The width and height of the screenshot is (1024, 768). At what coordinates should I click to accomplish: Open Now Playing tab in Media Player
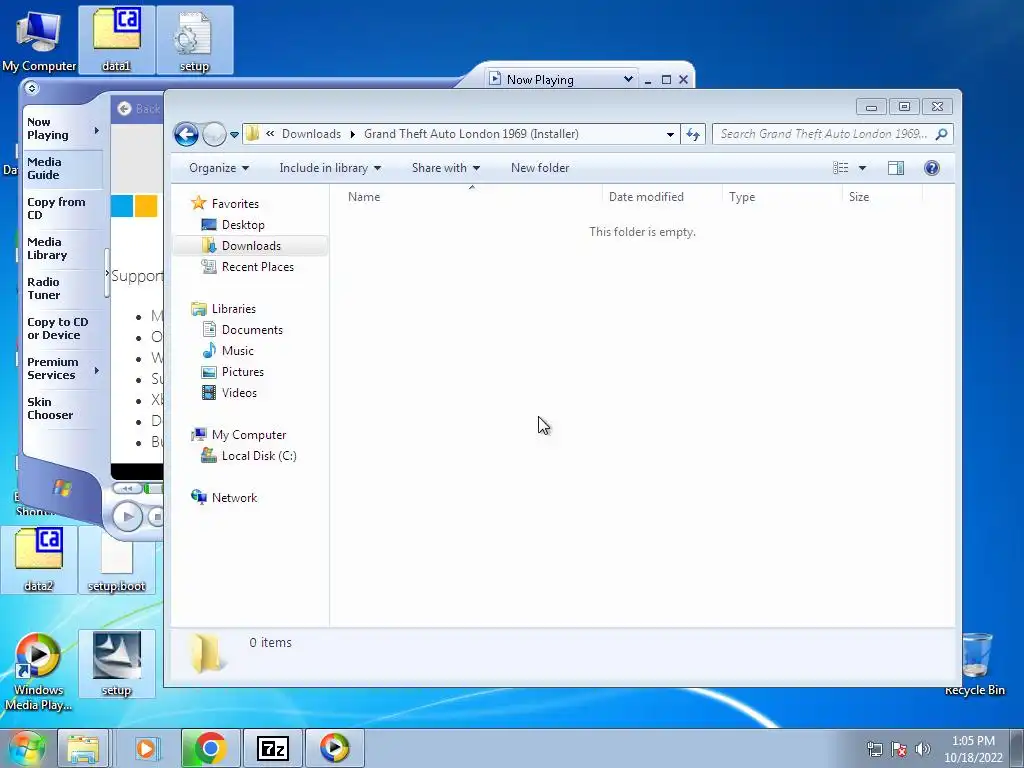63,129
